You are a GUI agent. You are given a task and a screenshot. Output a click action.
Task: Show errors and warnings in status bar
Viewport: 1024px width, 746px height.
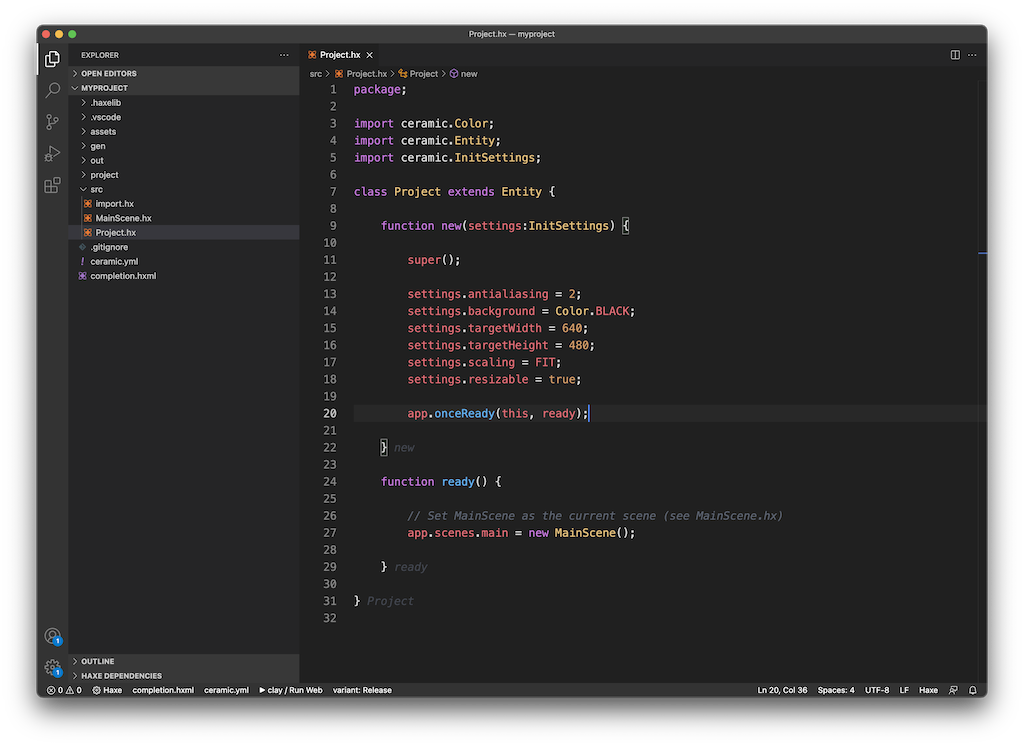[64, 690]
